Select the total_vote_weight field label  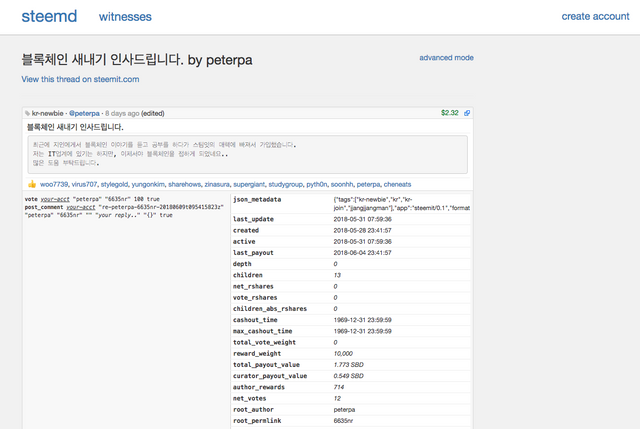(x=264, y=342)
